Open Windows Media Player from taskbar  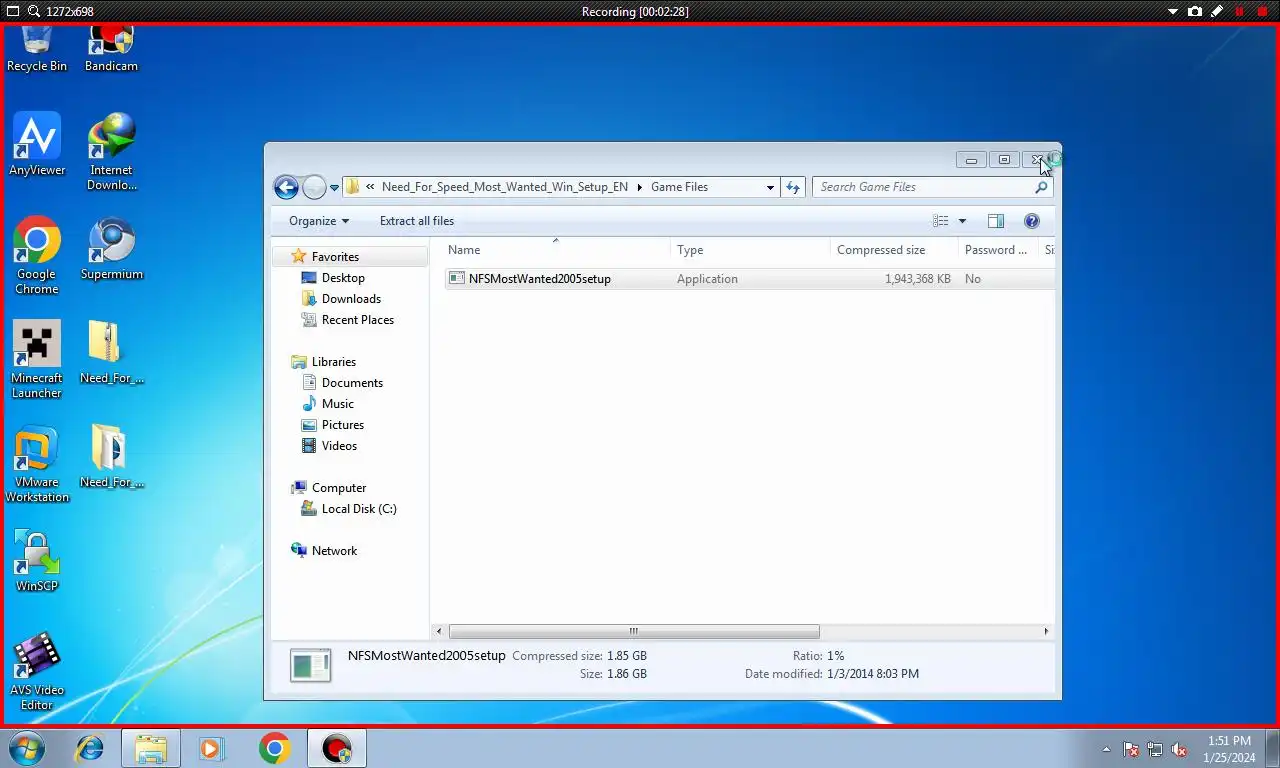pos(211,748)
